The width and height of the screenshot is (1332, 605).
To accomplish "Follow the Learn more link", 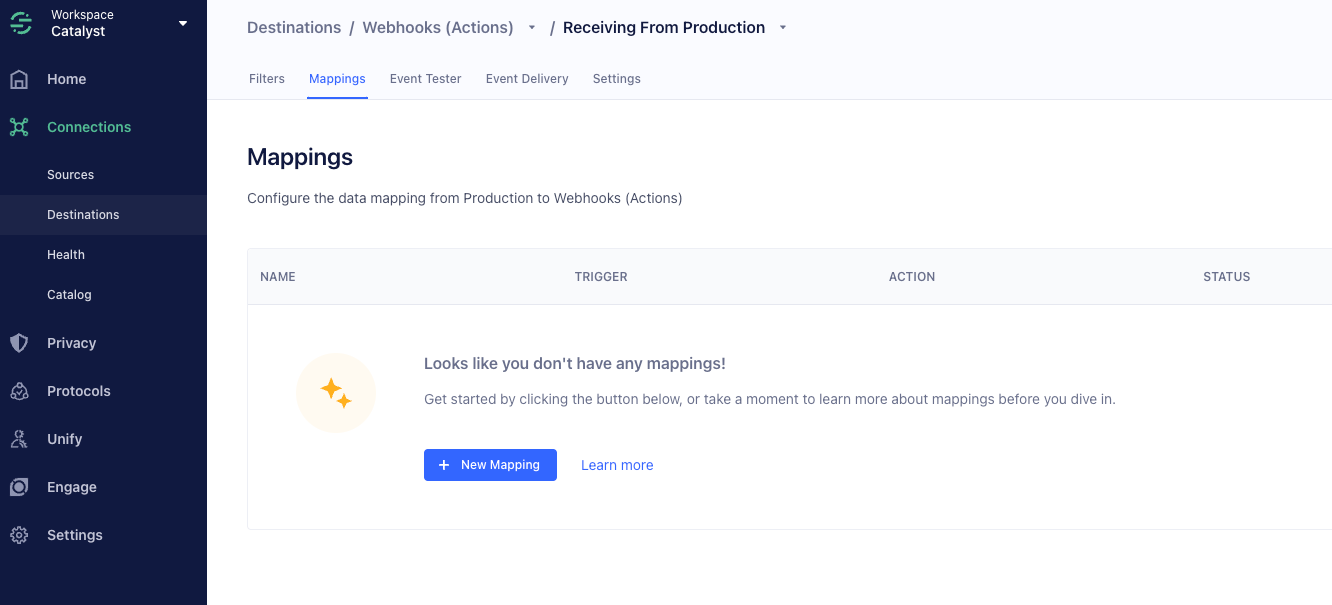I will 617,465.
